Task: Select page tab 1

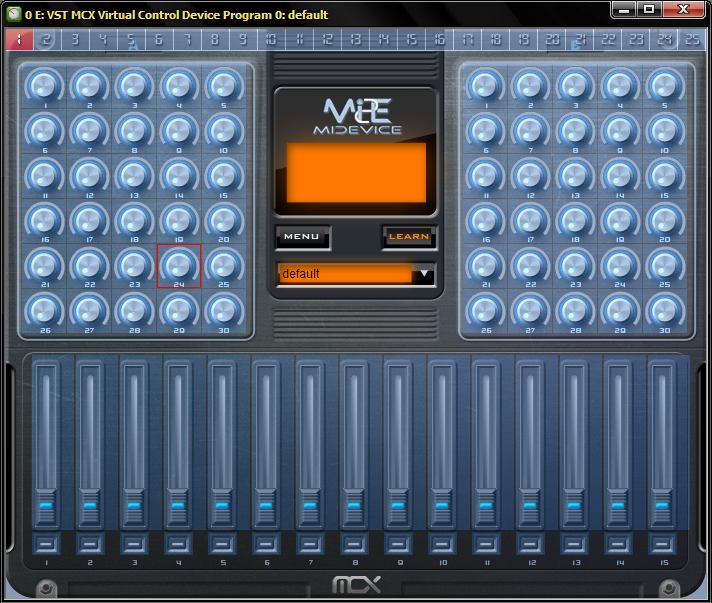Action: click(20, 40)
